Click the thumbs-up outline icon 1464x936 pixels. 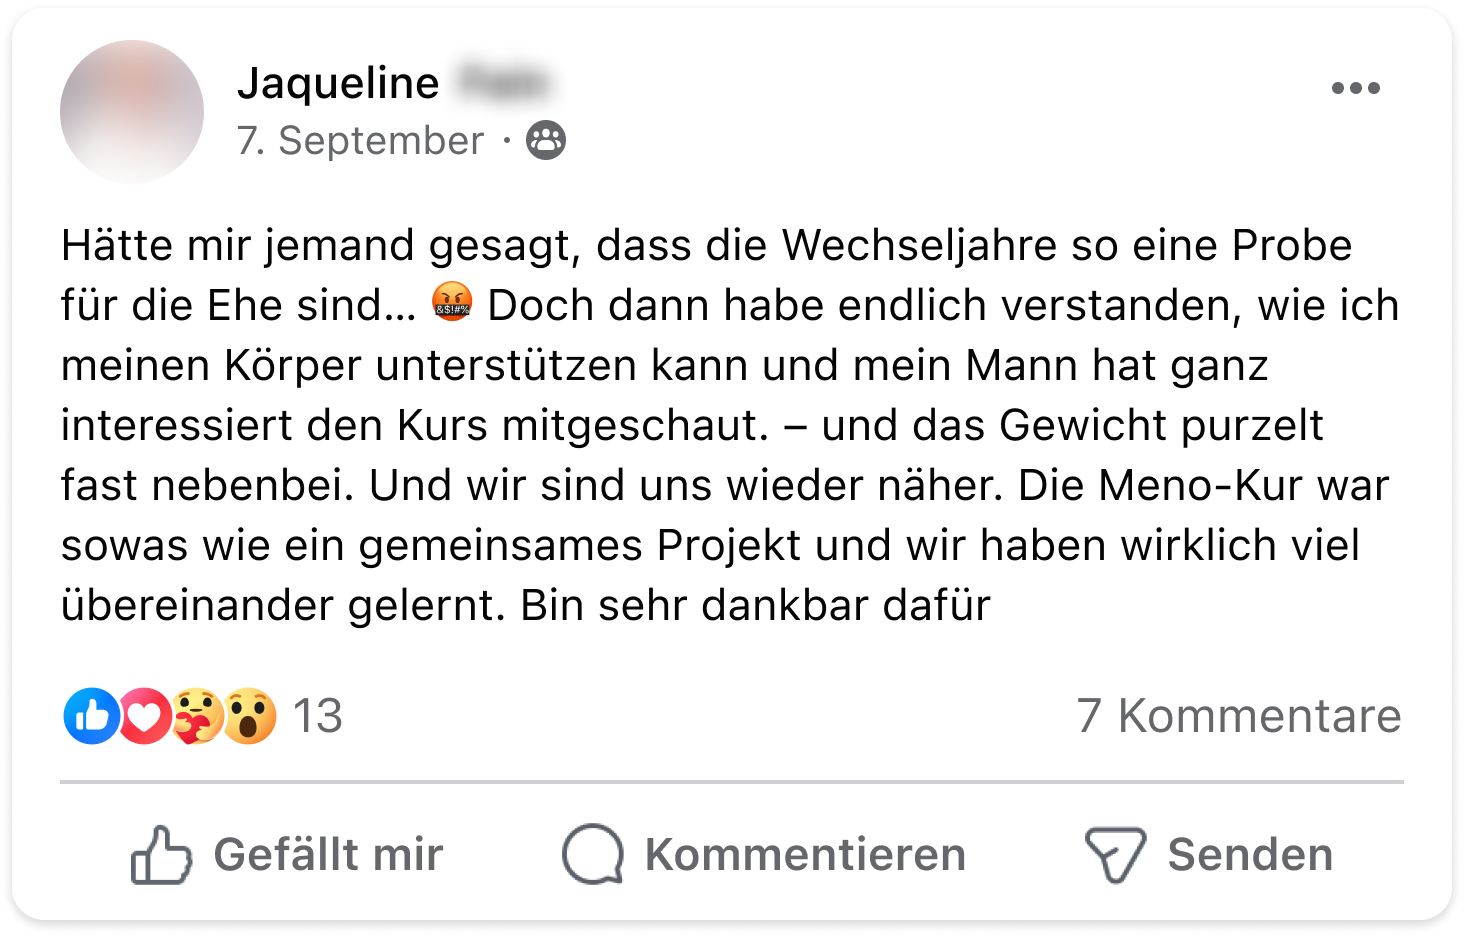[x=161, y=855]
